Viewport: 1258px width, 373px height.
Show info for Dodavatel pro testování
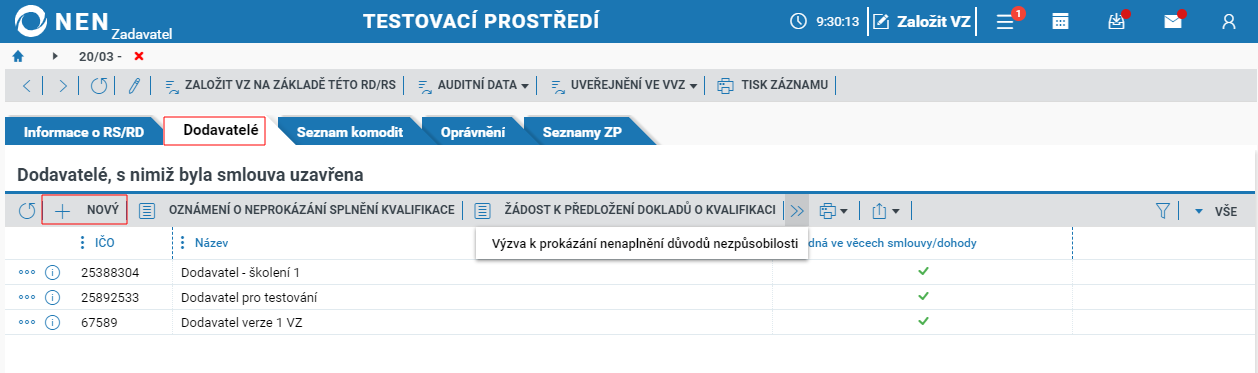coord(53,297)
